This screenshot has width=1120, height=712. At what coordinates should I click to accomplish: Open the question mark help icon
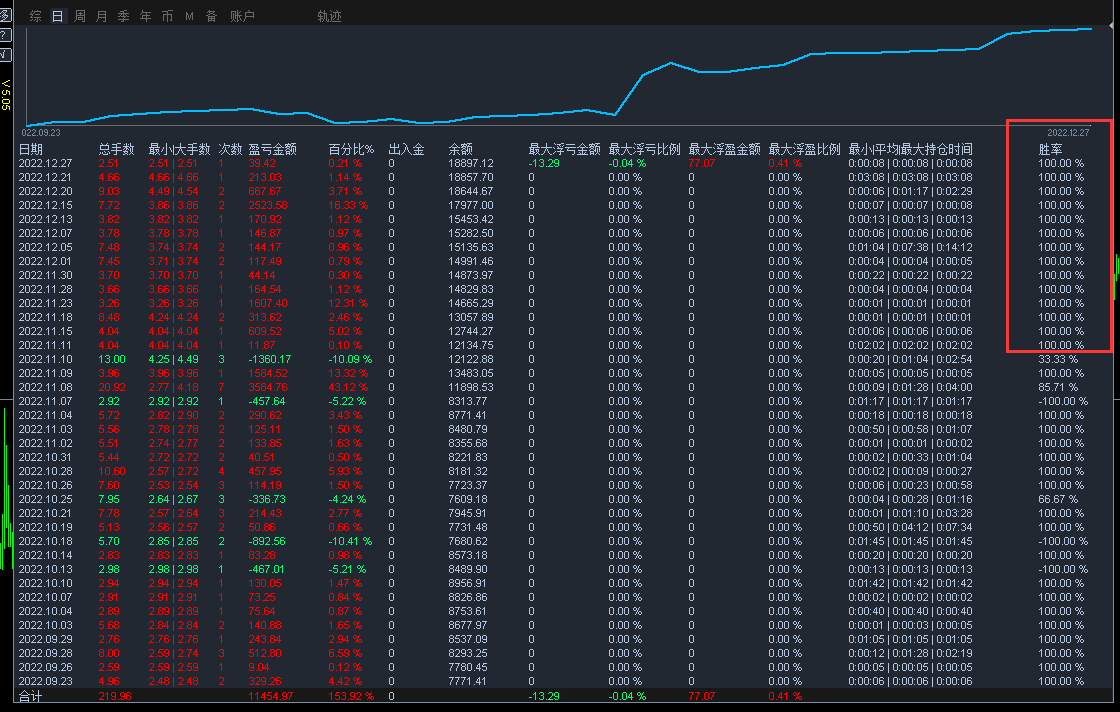coord(5,35)
